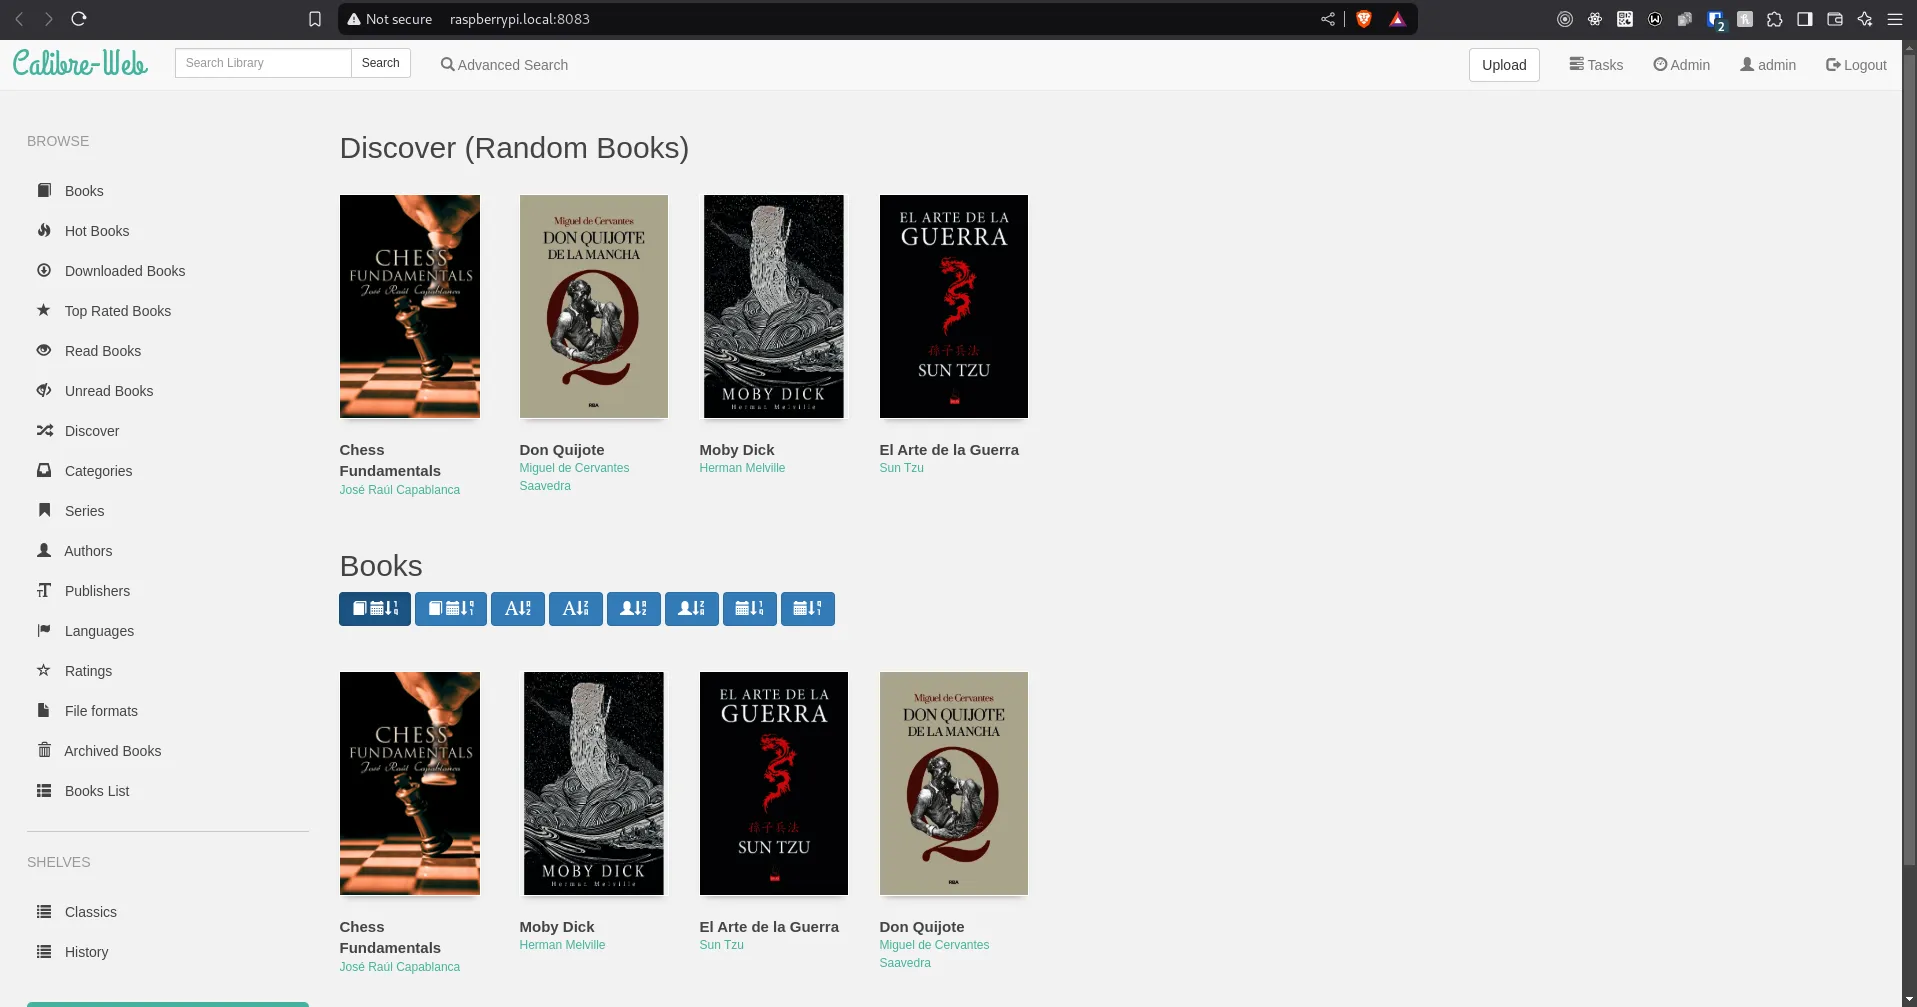
Task: Browse Languages in the sidebar
Action: point(99,631)
